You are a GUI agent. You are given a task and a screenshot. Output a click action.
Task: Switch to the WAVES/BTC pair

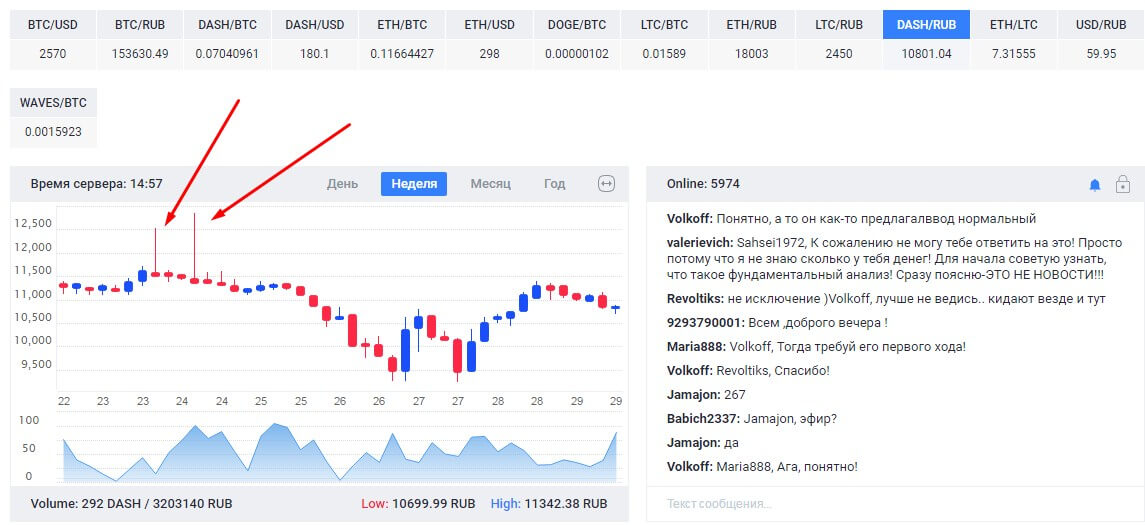click(53, 116)
